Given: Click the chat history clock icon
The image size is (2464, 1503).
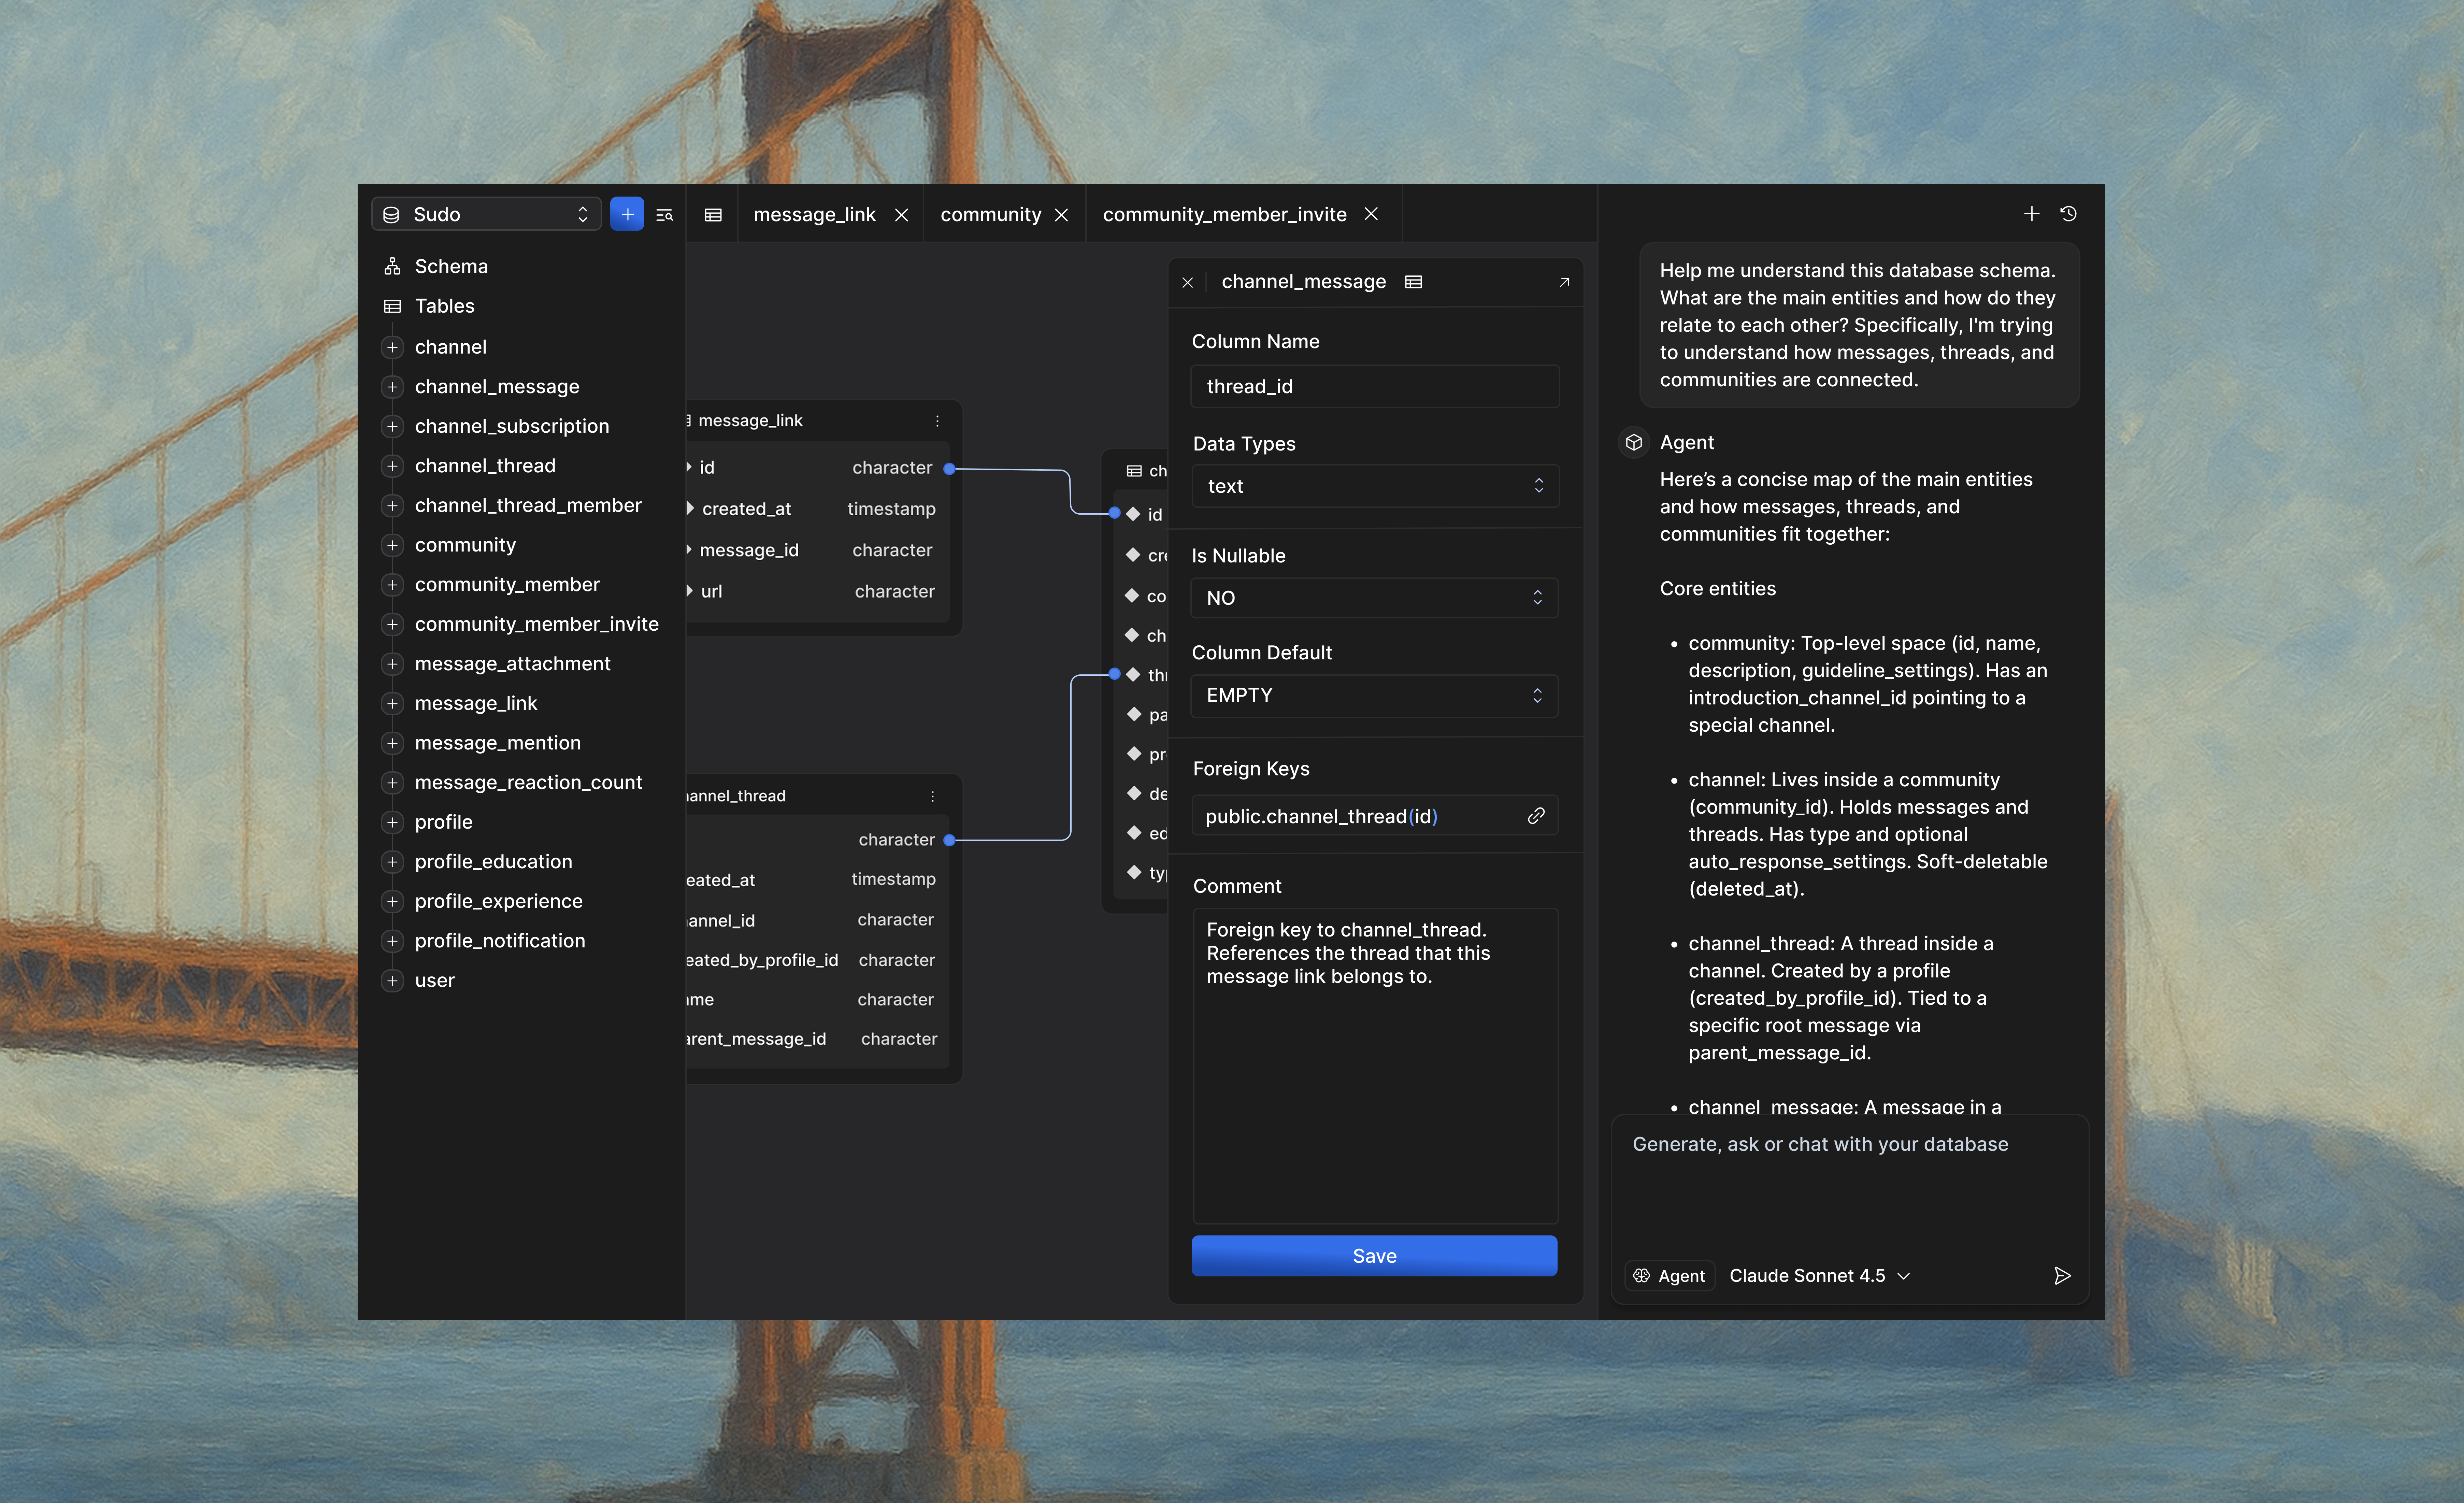Looking at the screenshot, I should pos(2068,214).
